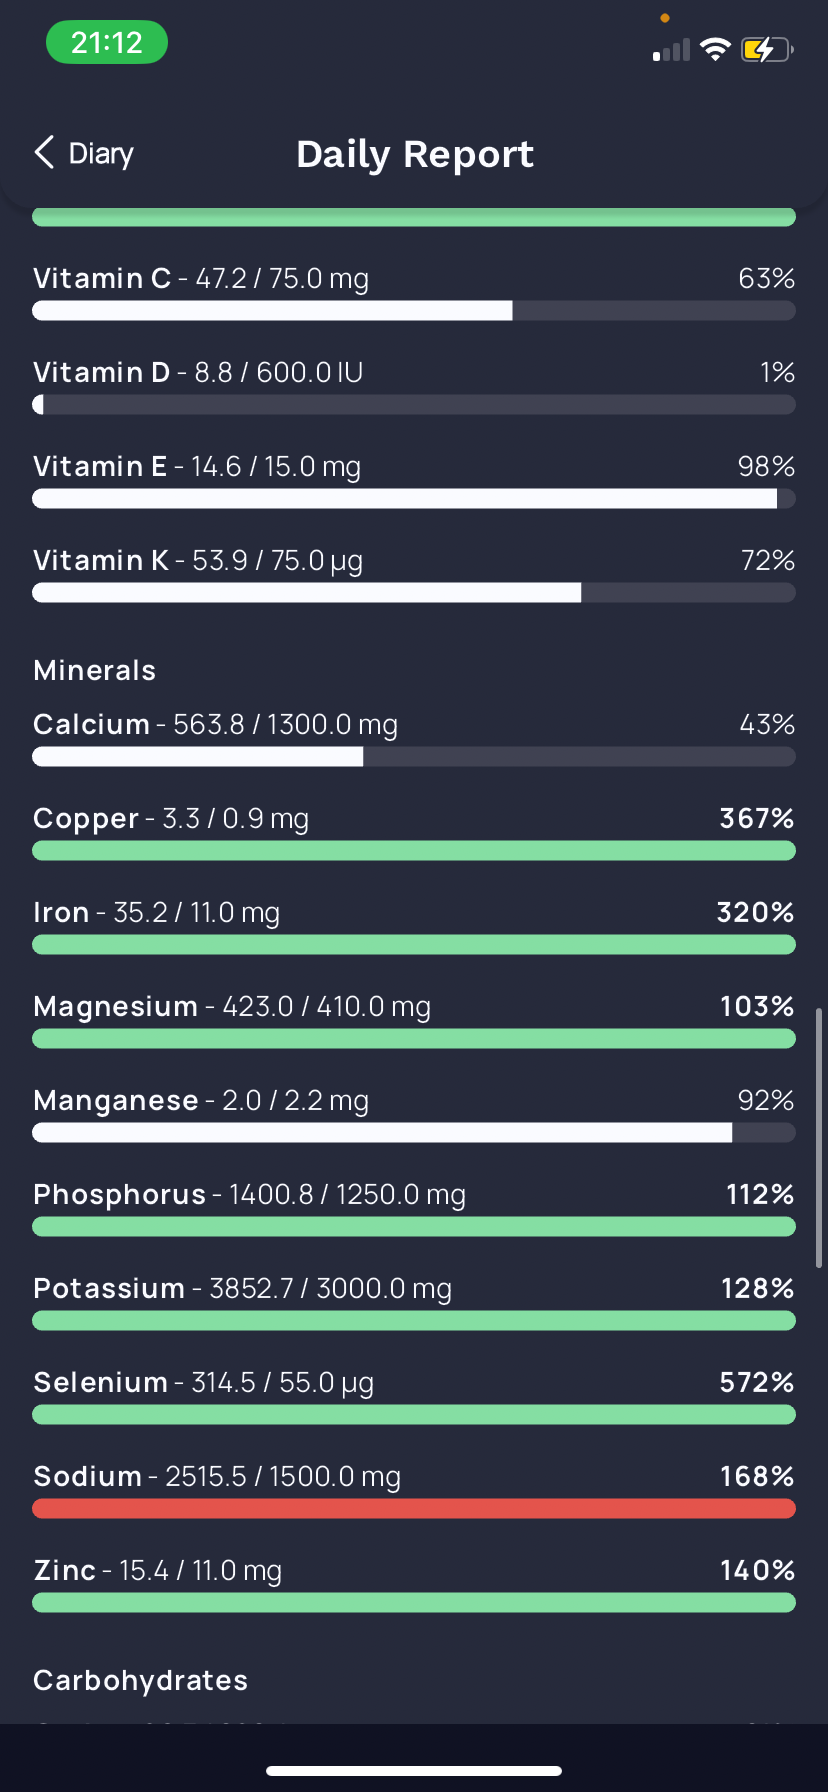The image size is (828, 1792).
Task: Tap the Minerals section heading
Action: click(x=95, y=670)
